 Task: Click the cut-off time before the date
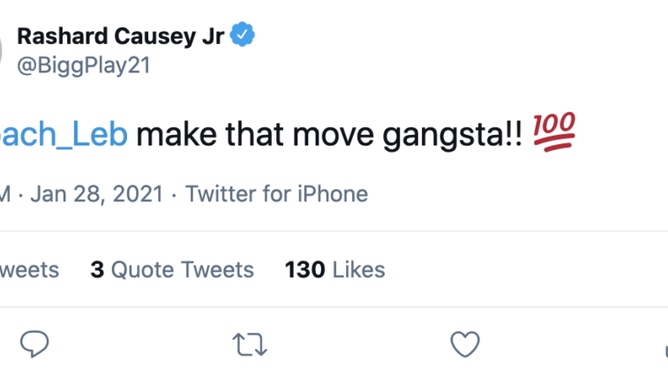[x=5, y=194]
